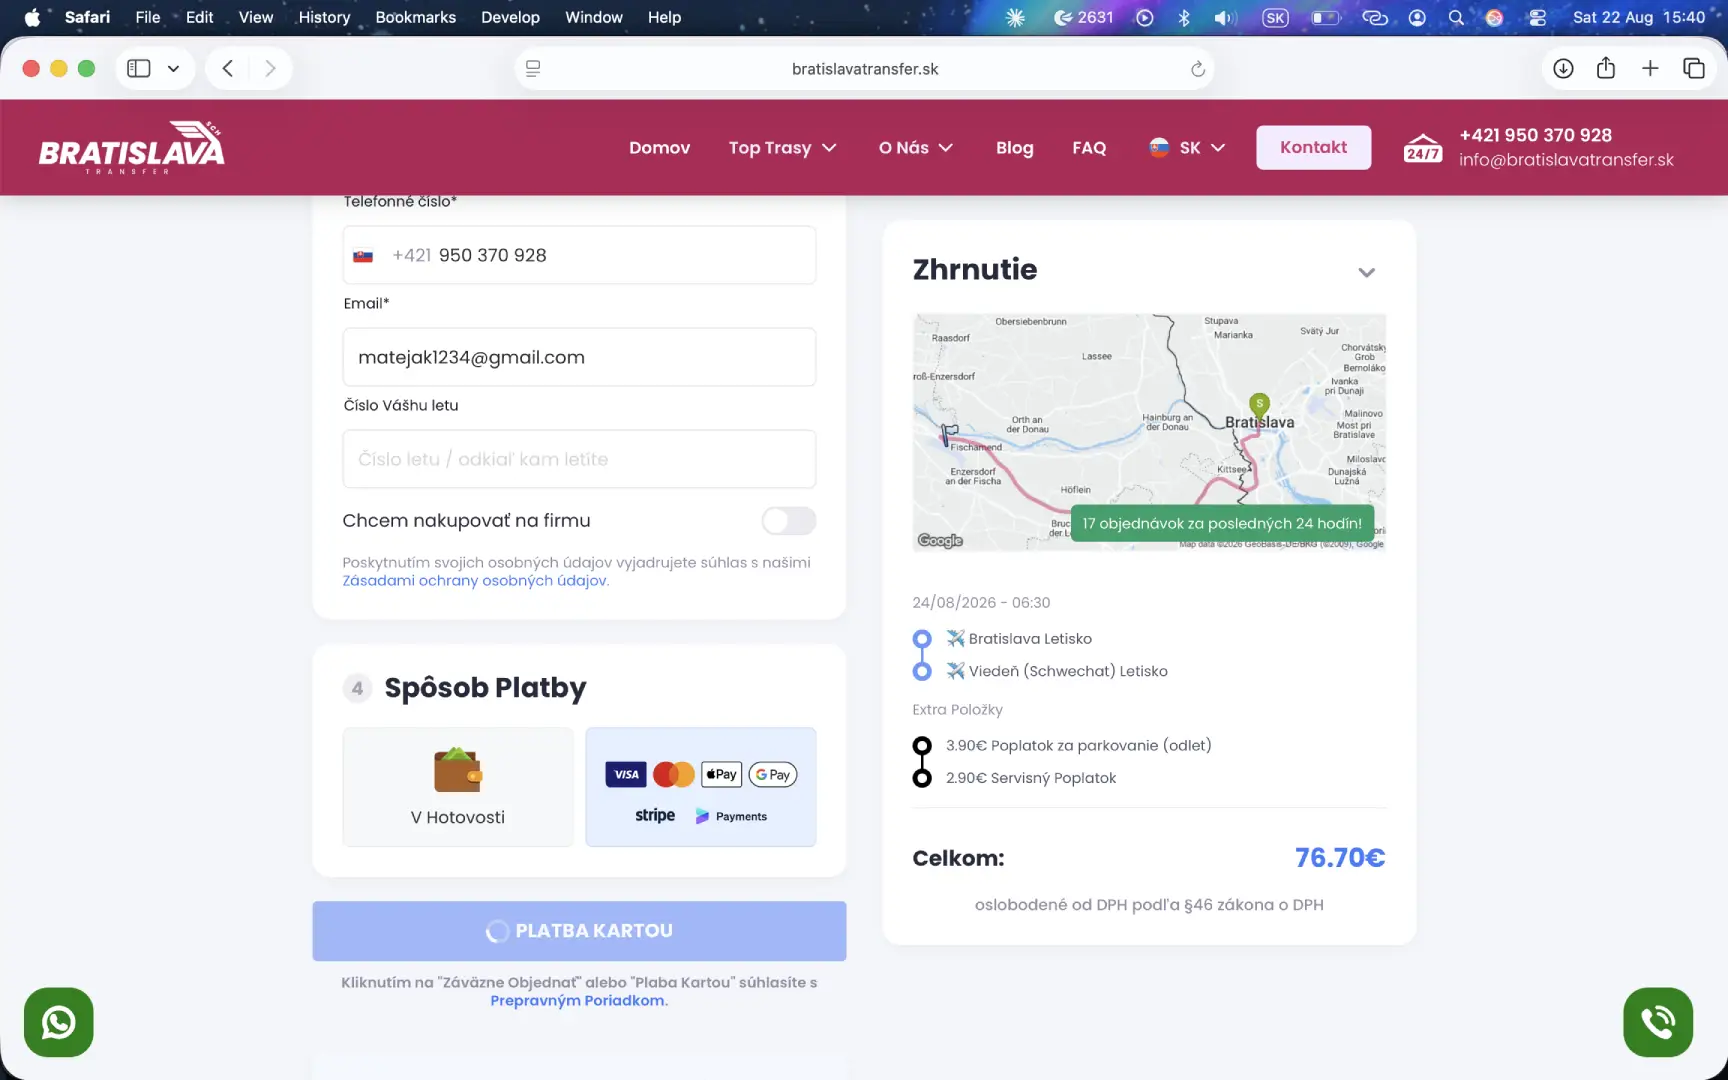Click the Safari share icon

[x=1606, y=68]
